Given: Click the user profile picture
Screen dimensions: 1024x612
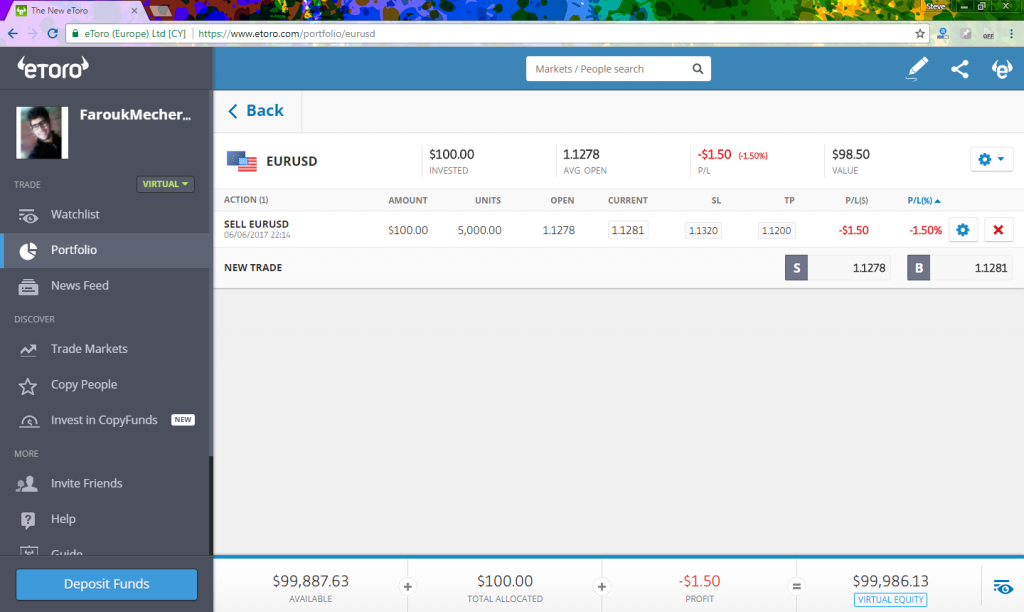Looking at the screenshot, I should (42, 133).
